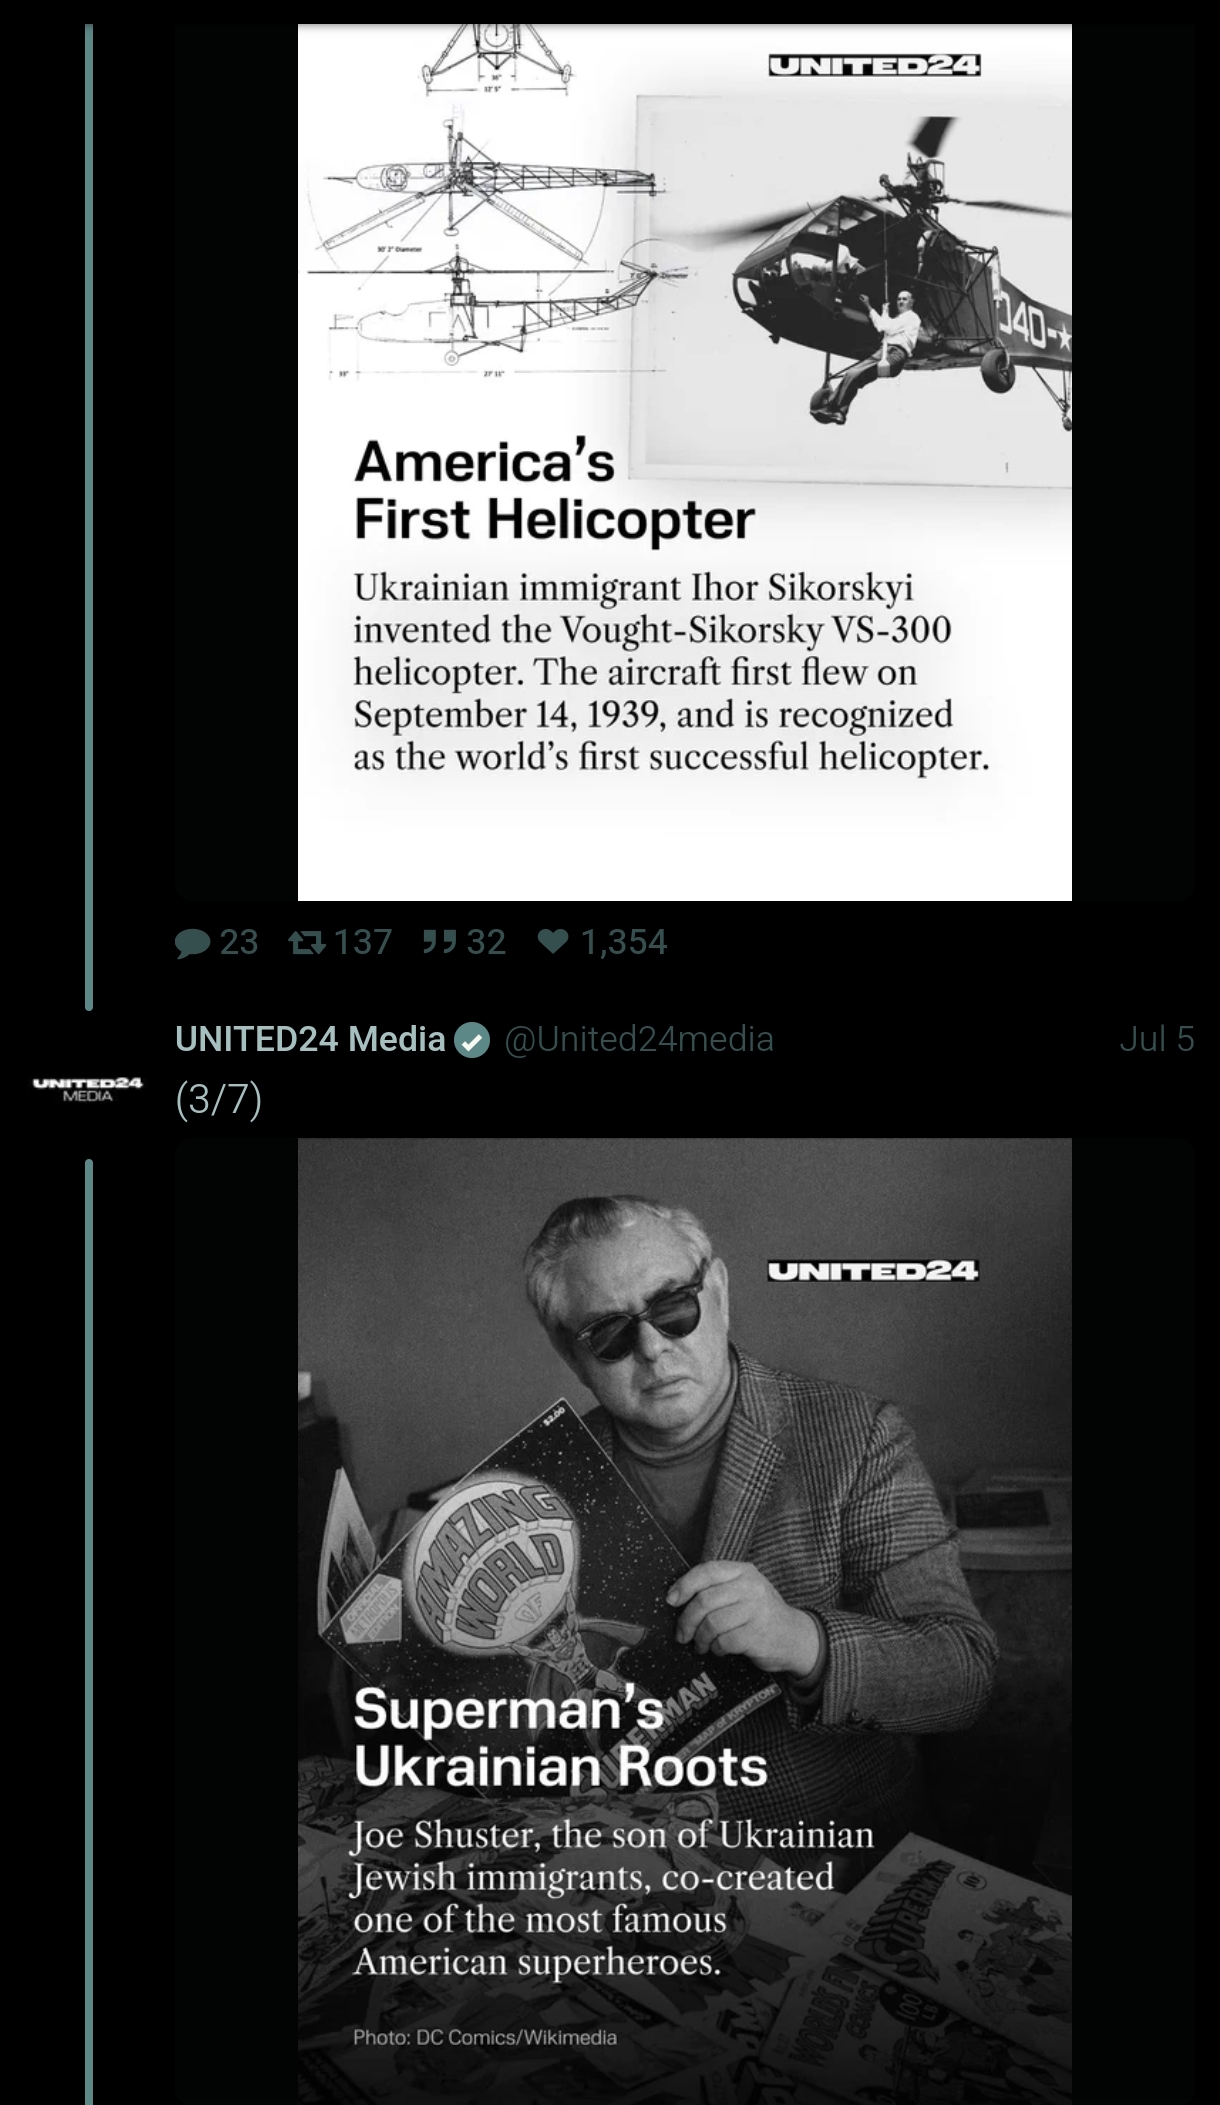Click the retweet arrows icon

(306, 942)
